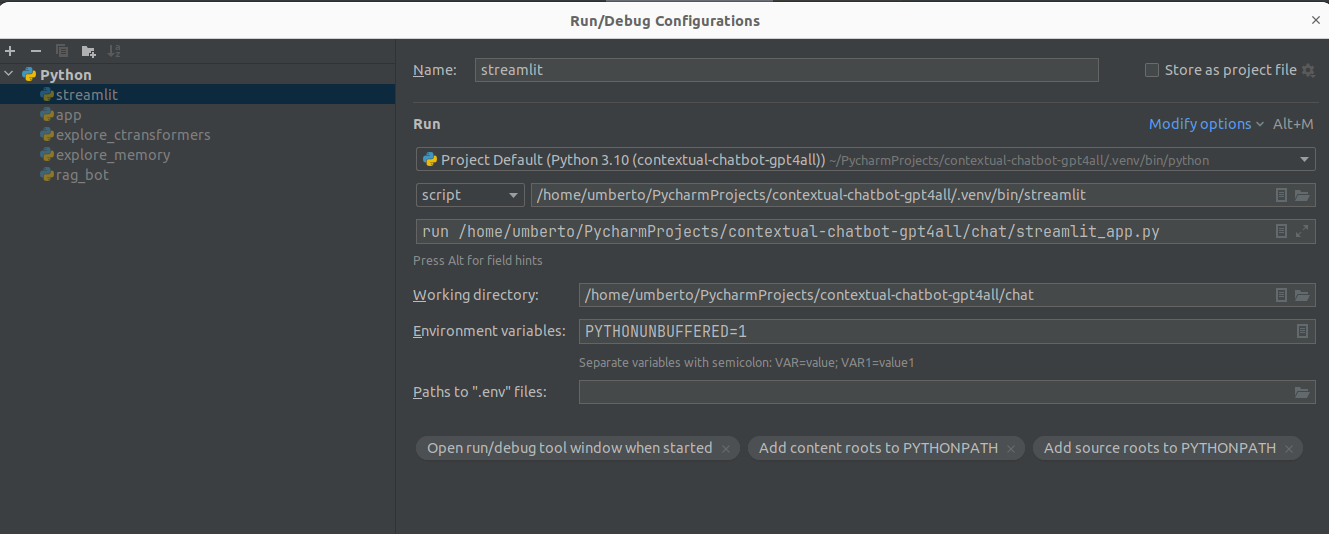This screenshot has width=1329, height=534.
Task: Click the Name text field
Action: 786,70
